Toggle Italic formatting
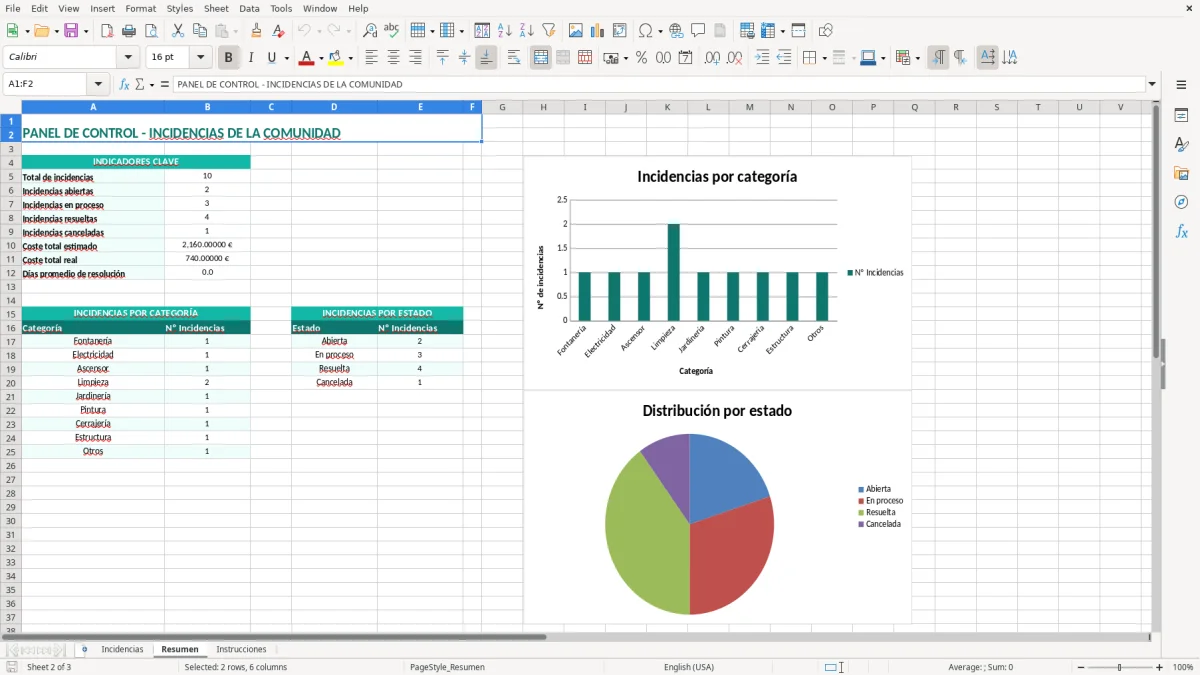1200x675 pixels. pyautogui.click(x=250, y=58)
